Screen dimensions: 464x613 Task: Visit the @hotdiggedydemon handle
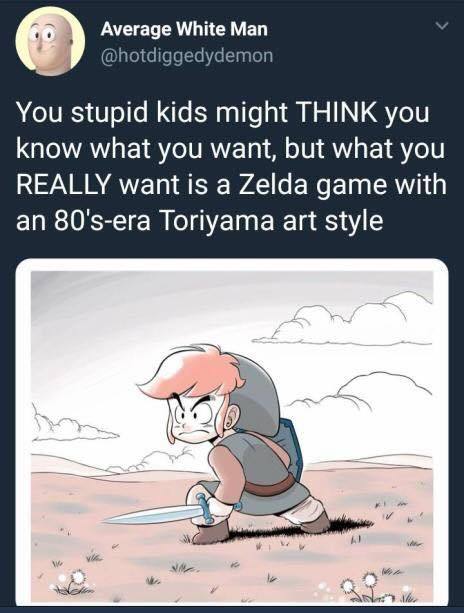pyautogui.click(x=187, y=56)
